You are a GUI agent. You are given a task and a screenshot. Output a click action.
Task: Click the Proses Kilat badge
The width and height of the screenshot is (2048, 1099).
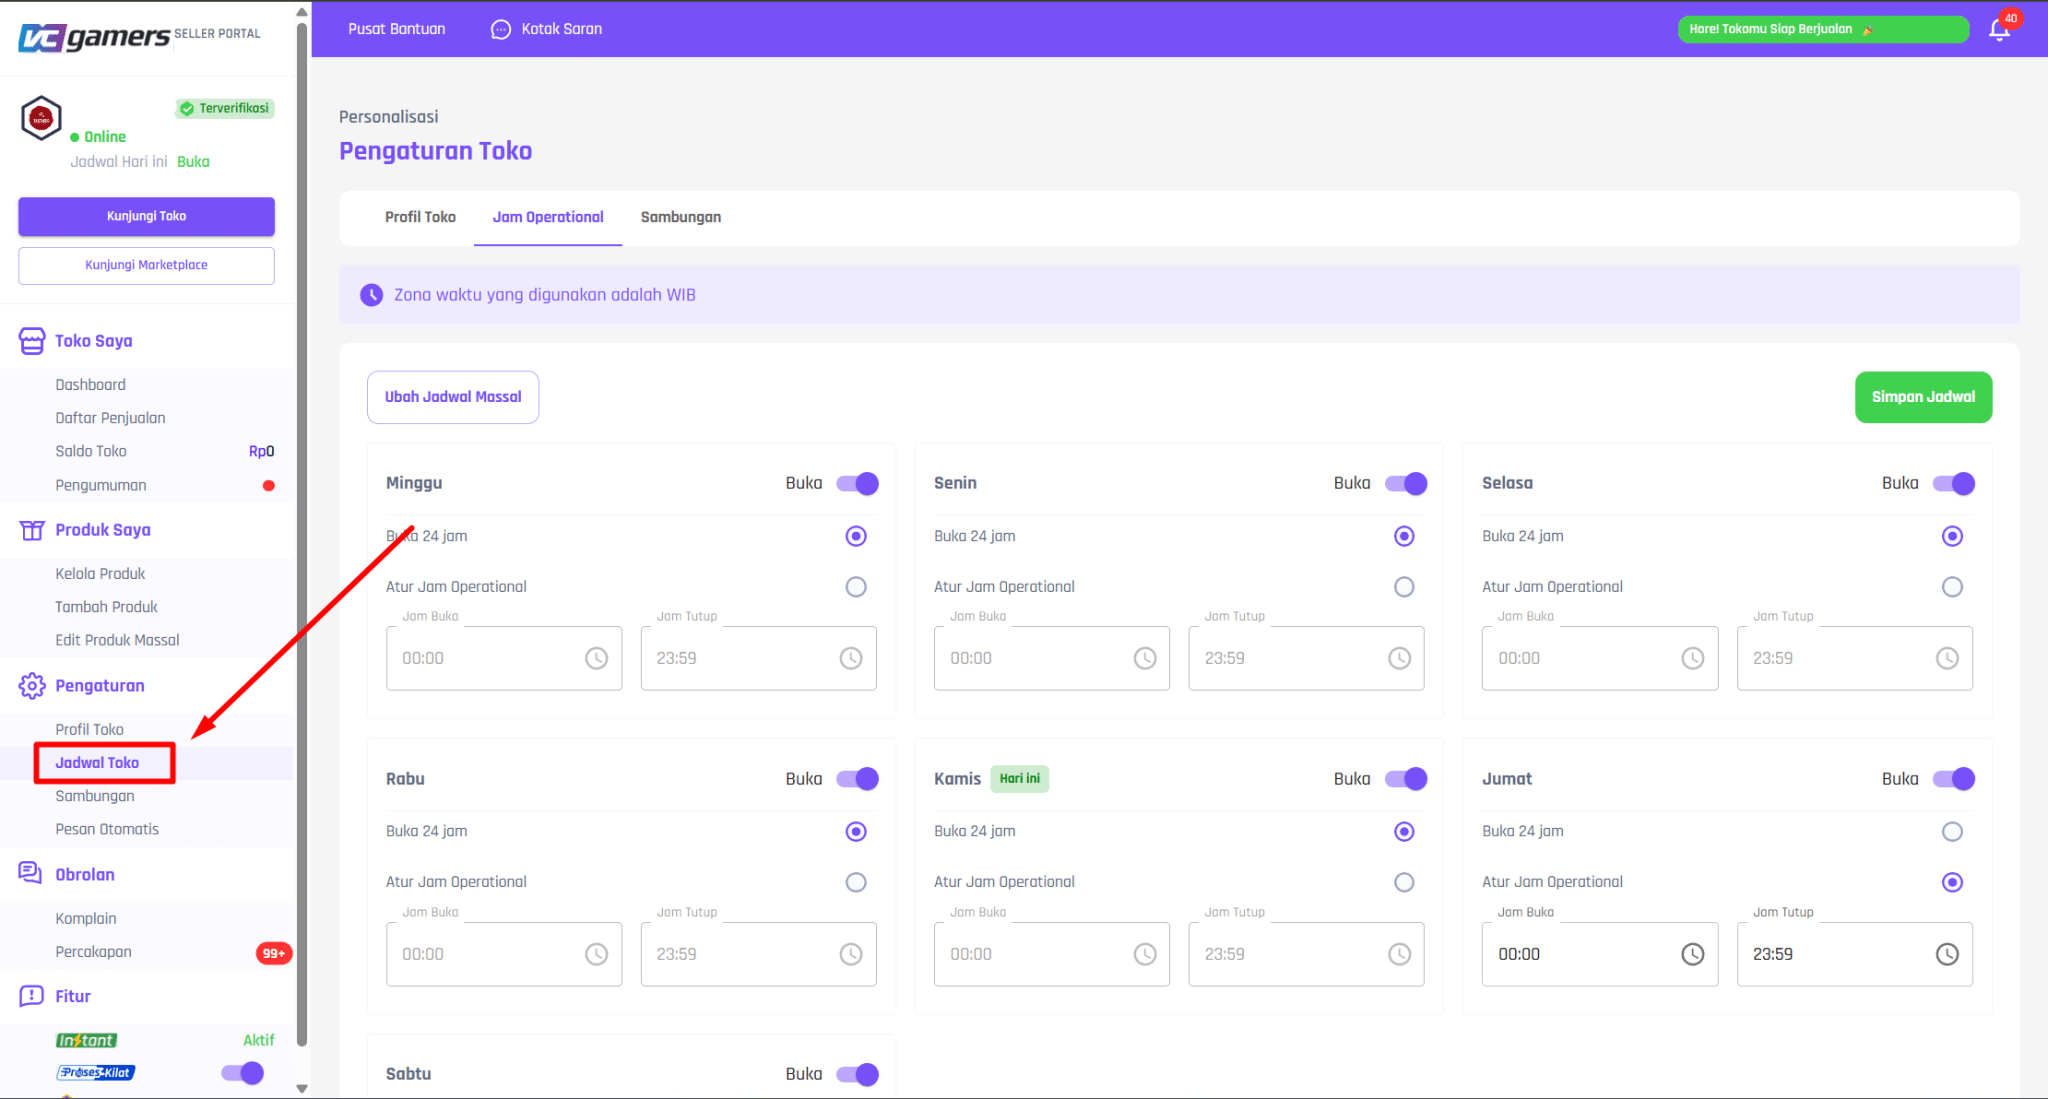tap(95, 1073)
